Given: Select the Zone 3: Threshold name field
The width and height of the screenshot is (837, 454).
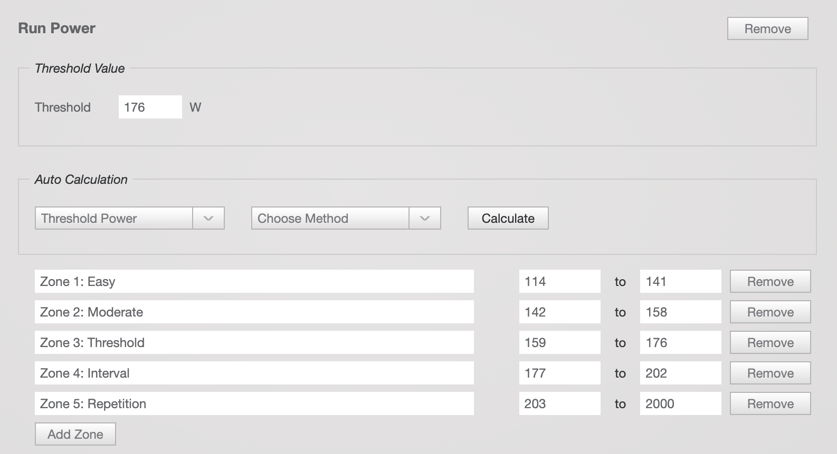Looking at the screenshot, I should [254, 343].
